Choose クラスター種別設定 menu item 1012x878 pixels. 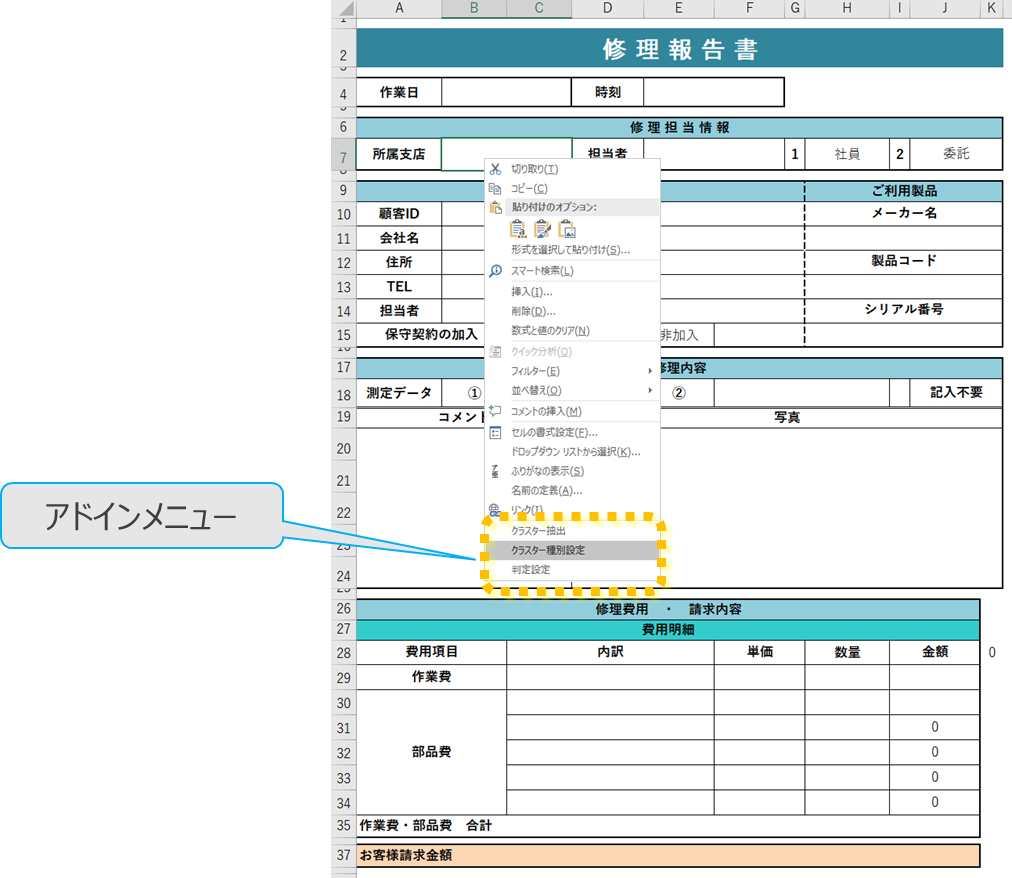pos(548,550)
